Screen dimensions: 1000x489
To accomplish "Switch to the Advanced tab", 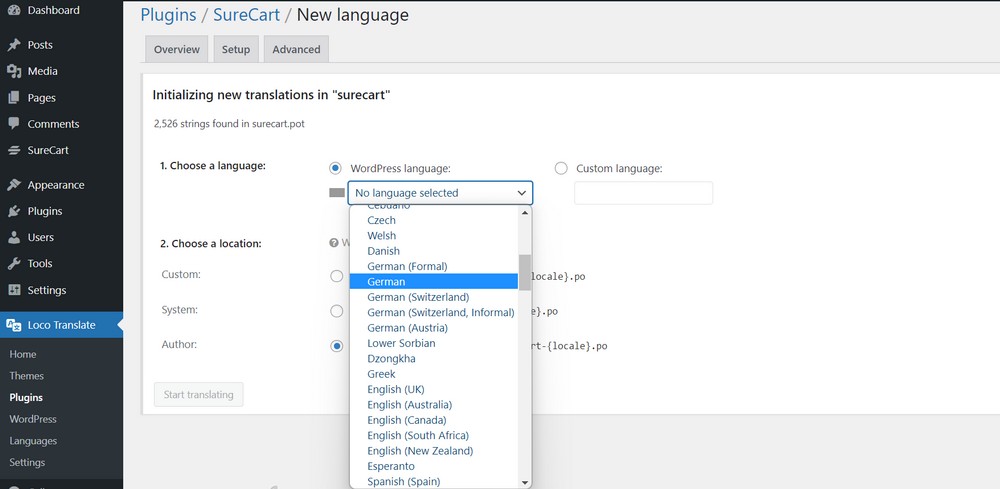I will coord(297,49).
